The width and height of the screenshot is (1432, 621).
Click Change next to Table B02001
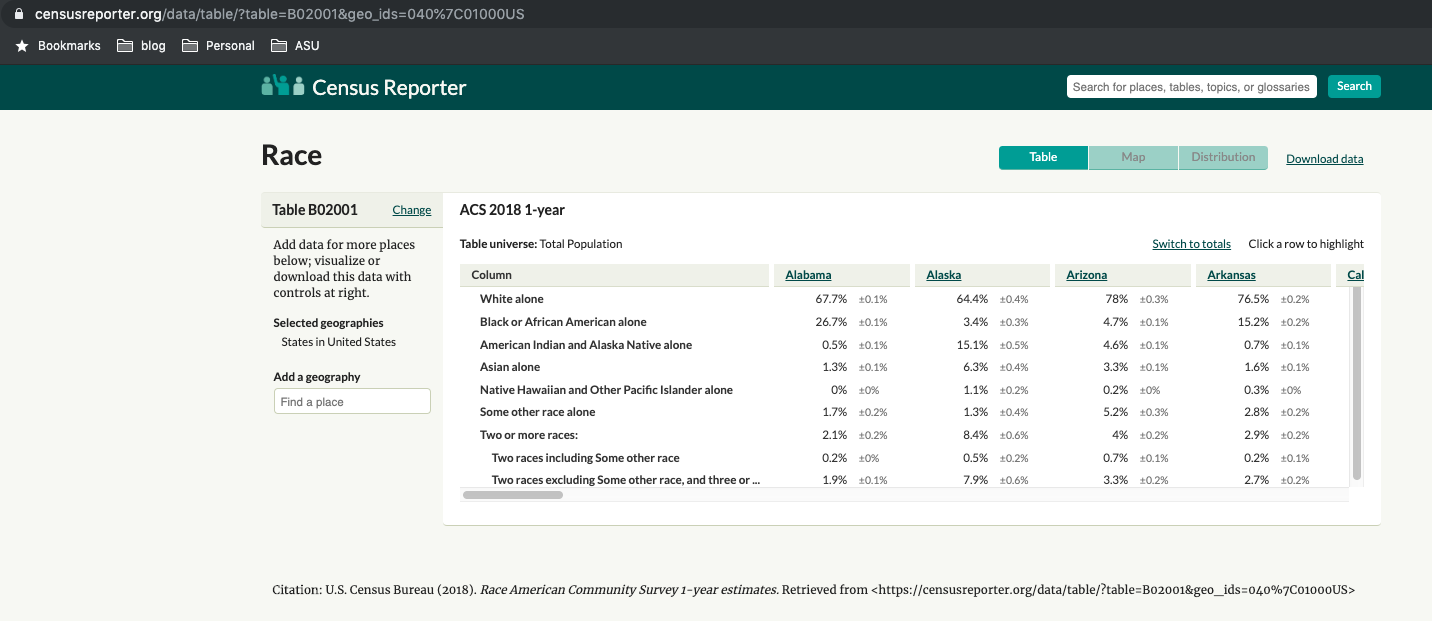pyautogui.click(x=411, y=210)
